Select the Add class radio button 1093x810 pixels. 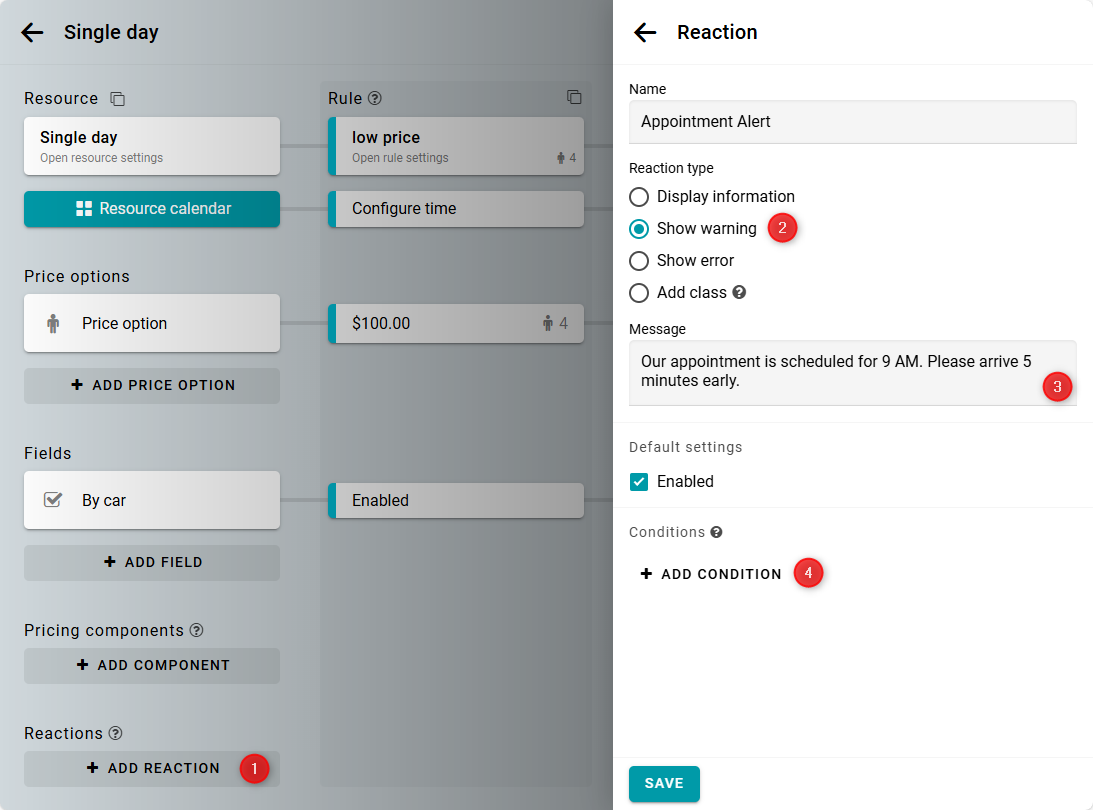(x=639, y=293)
